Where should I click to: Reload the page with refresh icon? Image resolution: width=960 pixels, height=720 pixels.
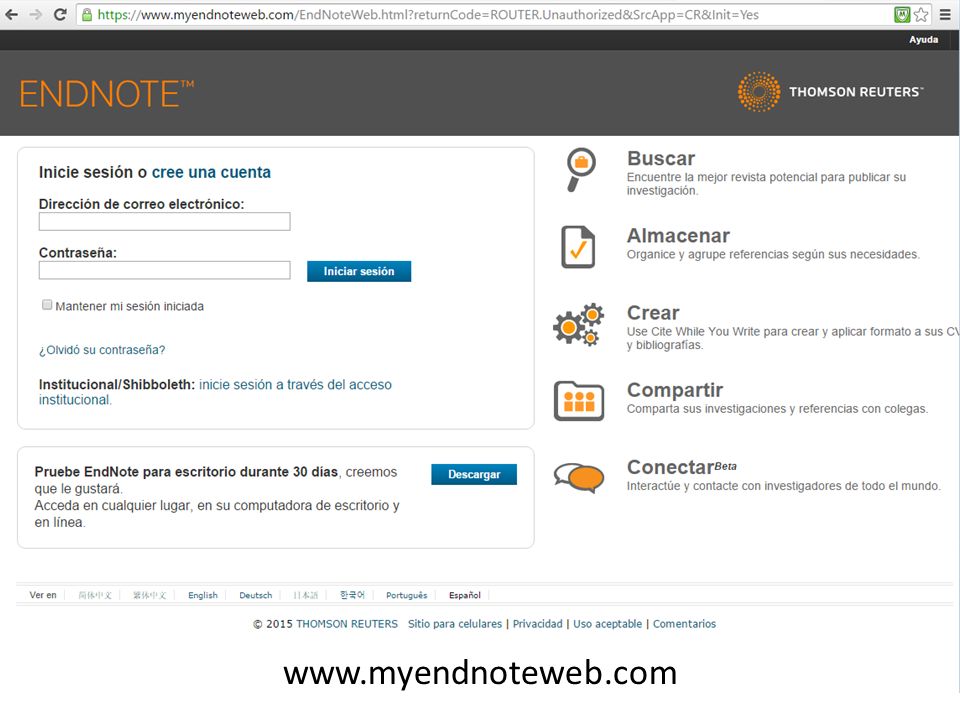click(x=60, y=14)
